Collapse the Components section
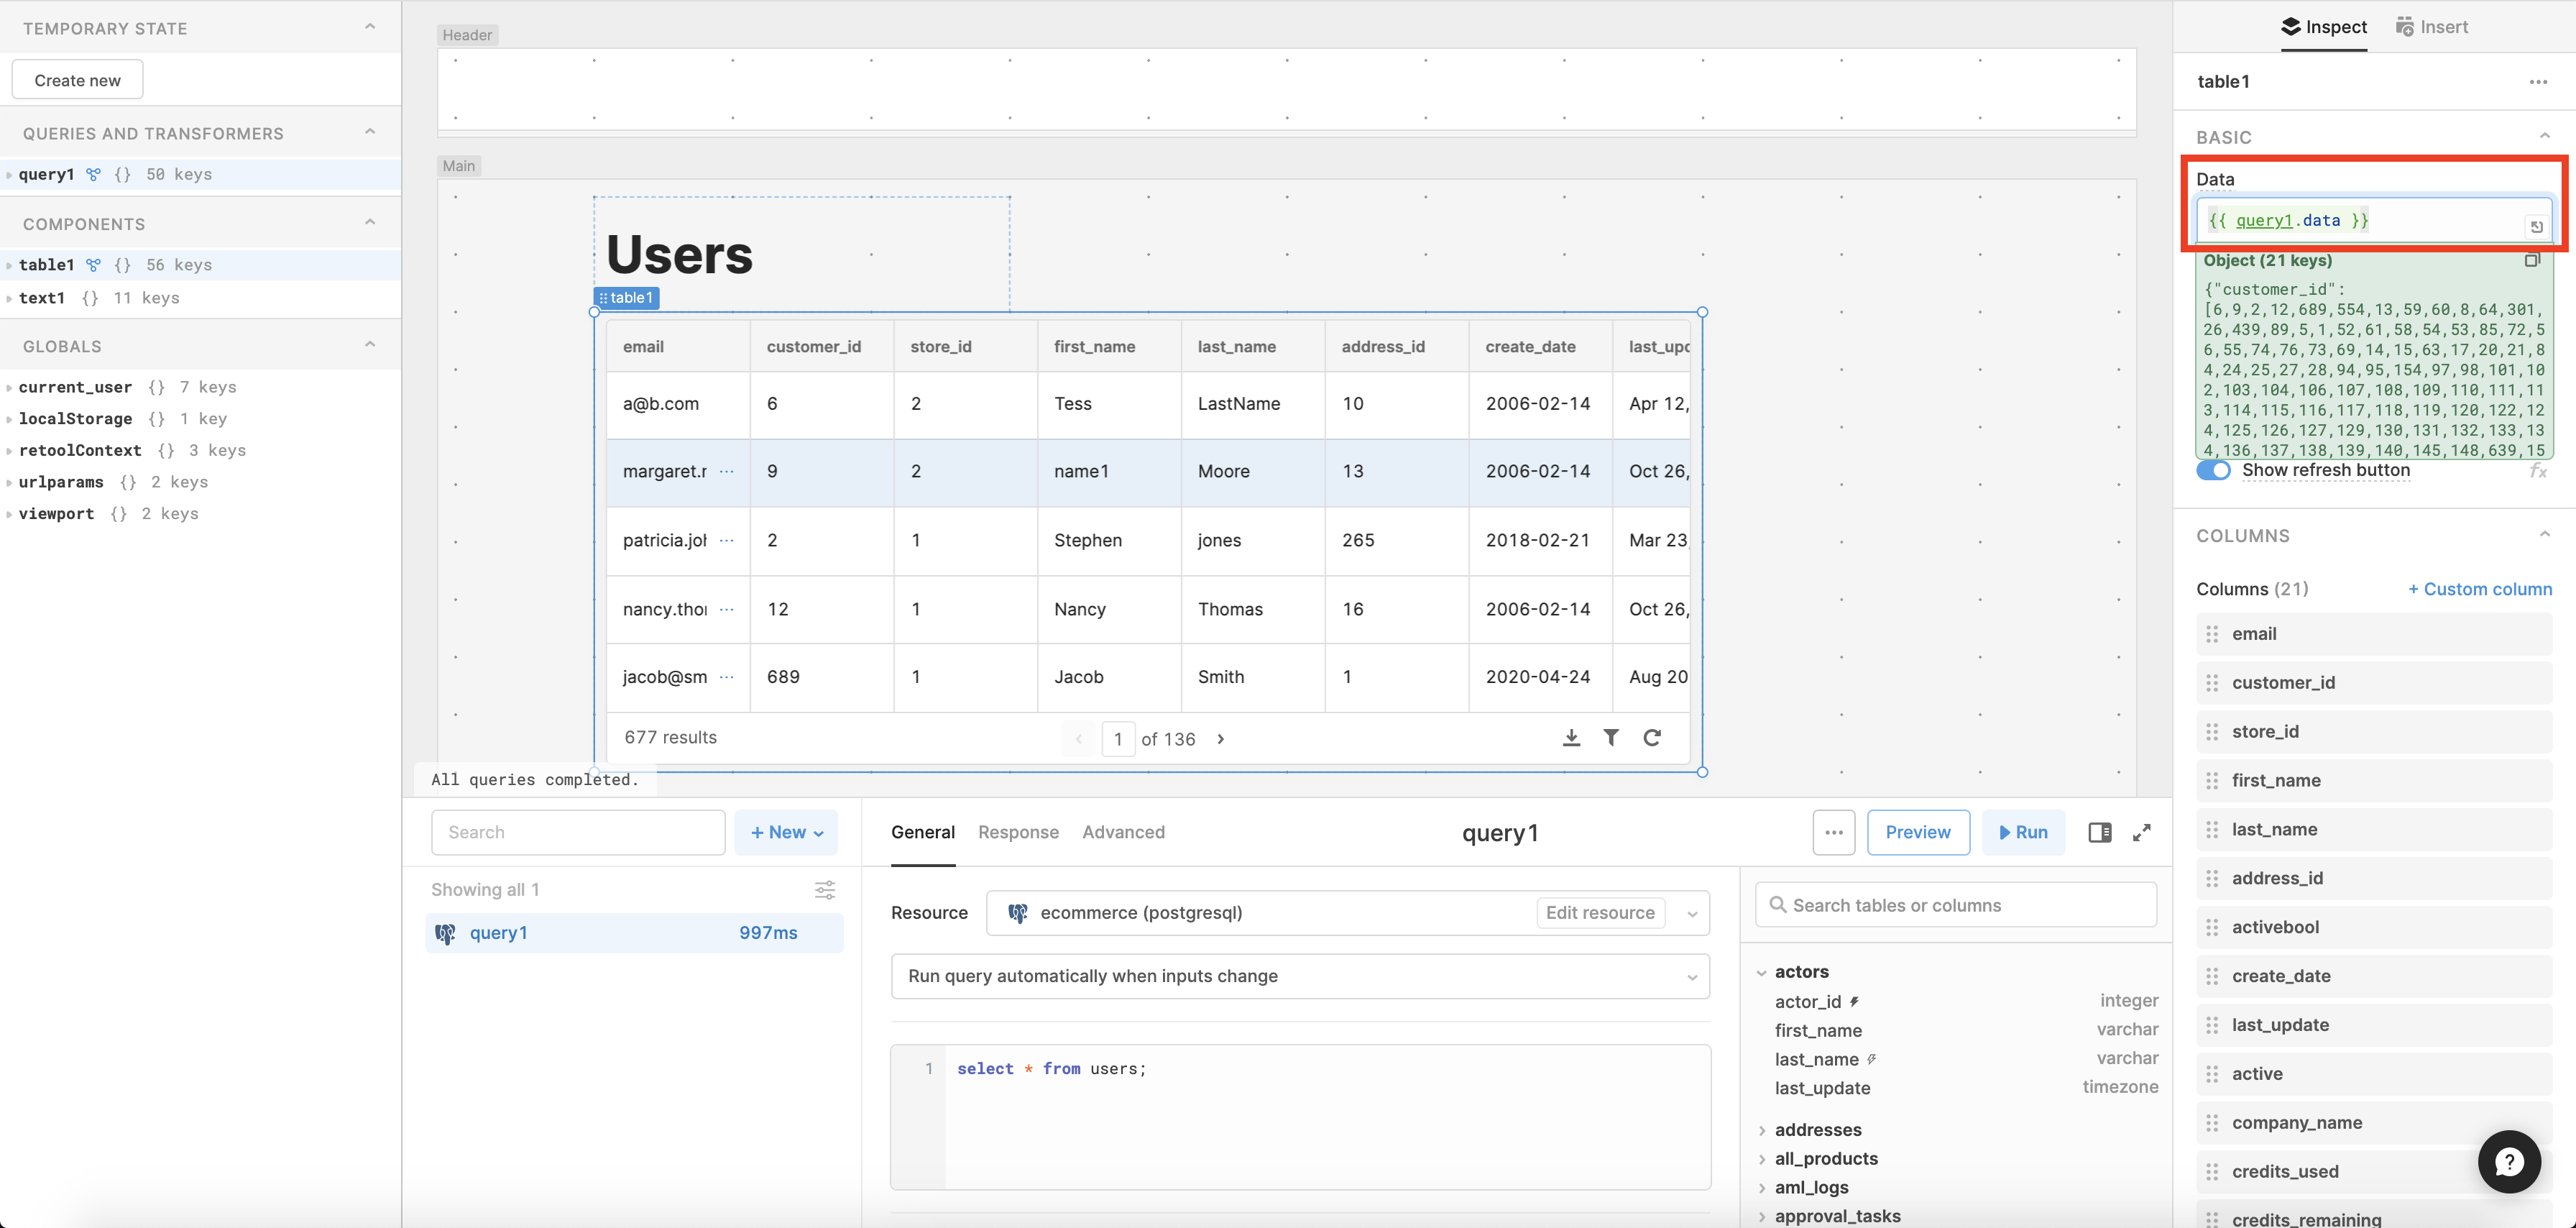 pyautogui.click(x=370, y=222)
